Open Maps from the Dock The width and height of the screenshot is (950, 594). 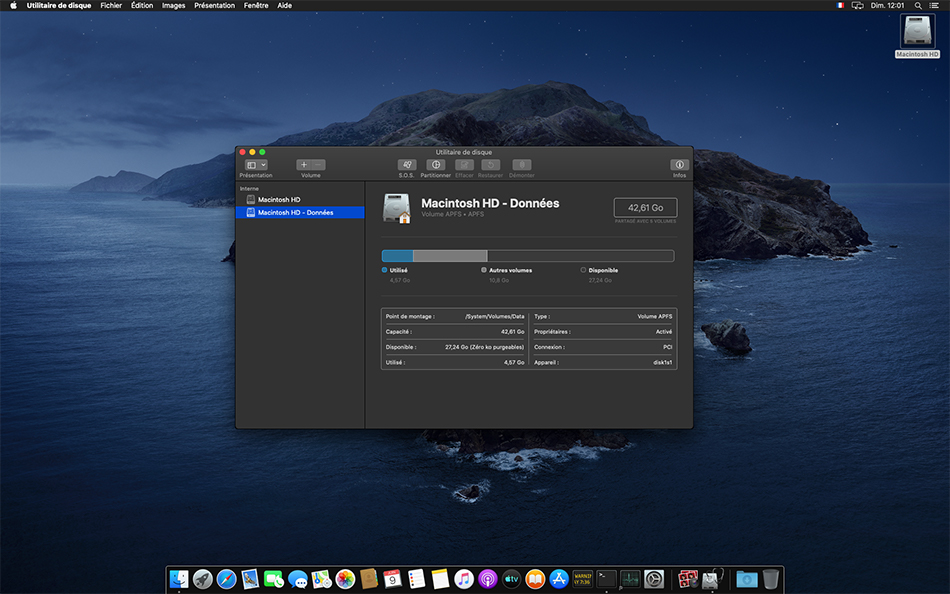coord(321,579)
